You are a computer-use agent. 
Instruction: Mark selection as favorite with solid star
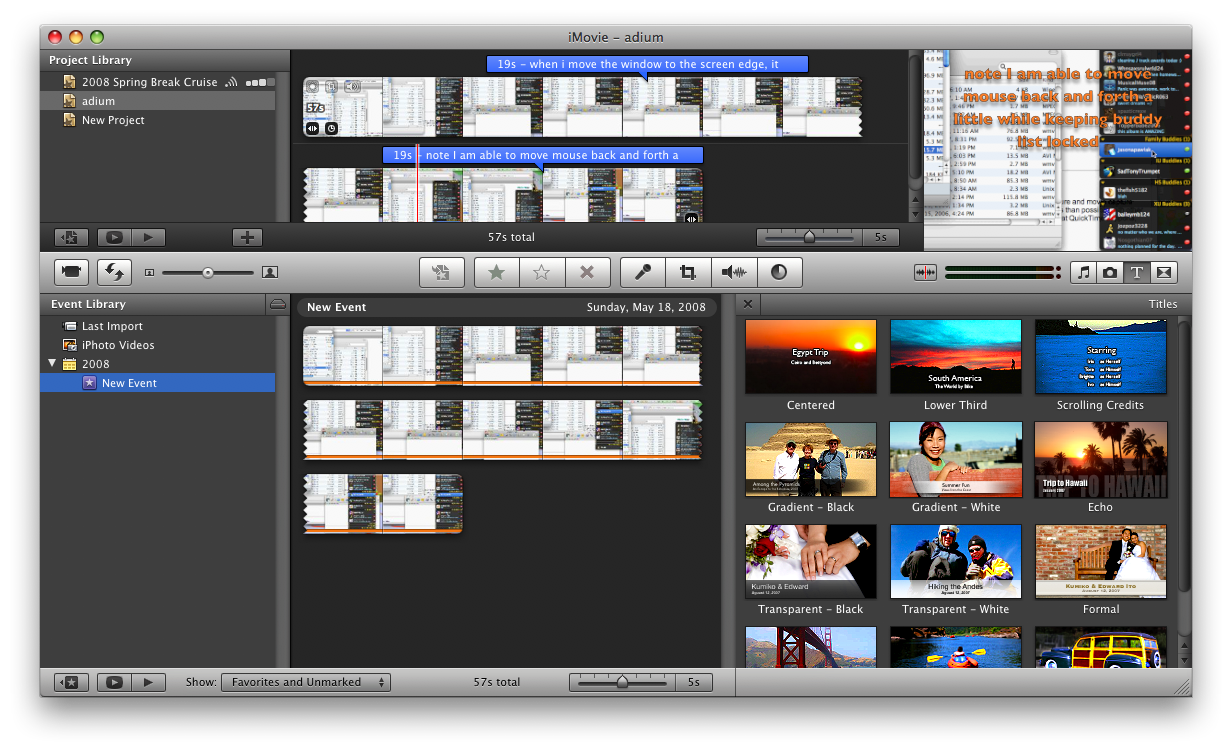pyautogui.click(x=496, y=272)
